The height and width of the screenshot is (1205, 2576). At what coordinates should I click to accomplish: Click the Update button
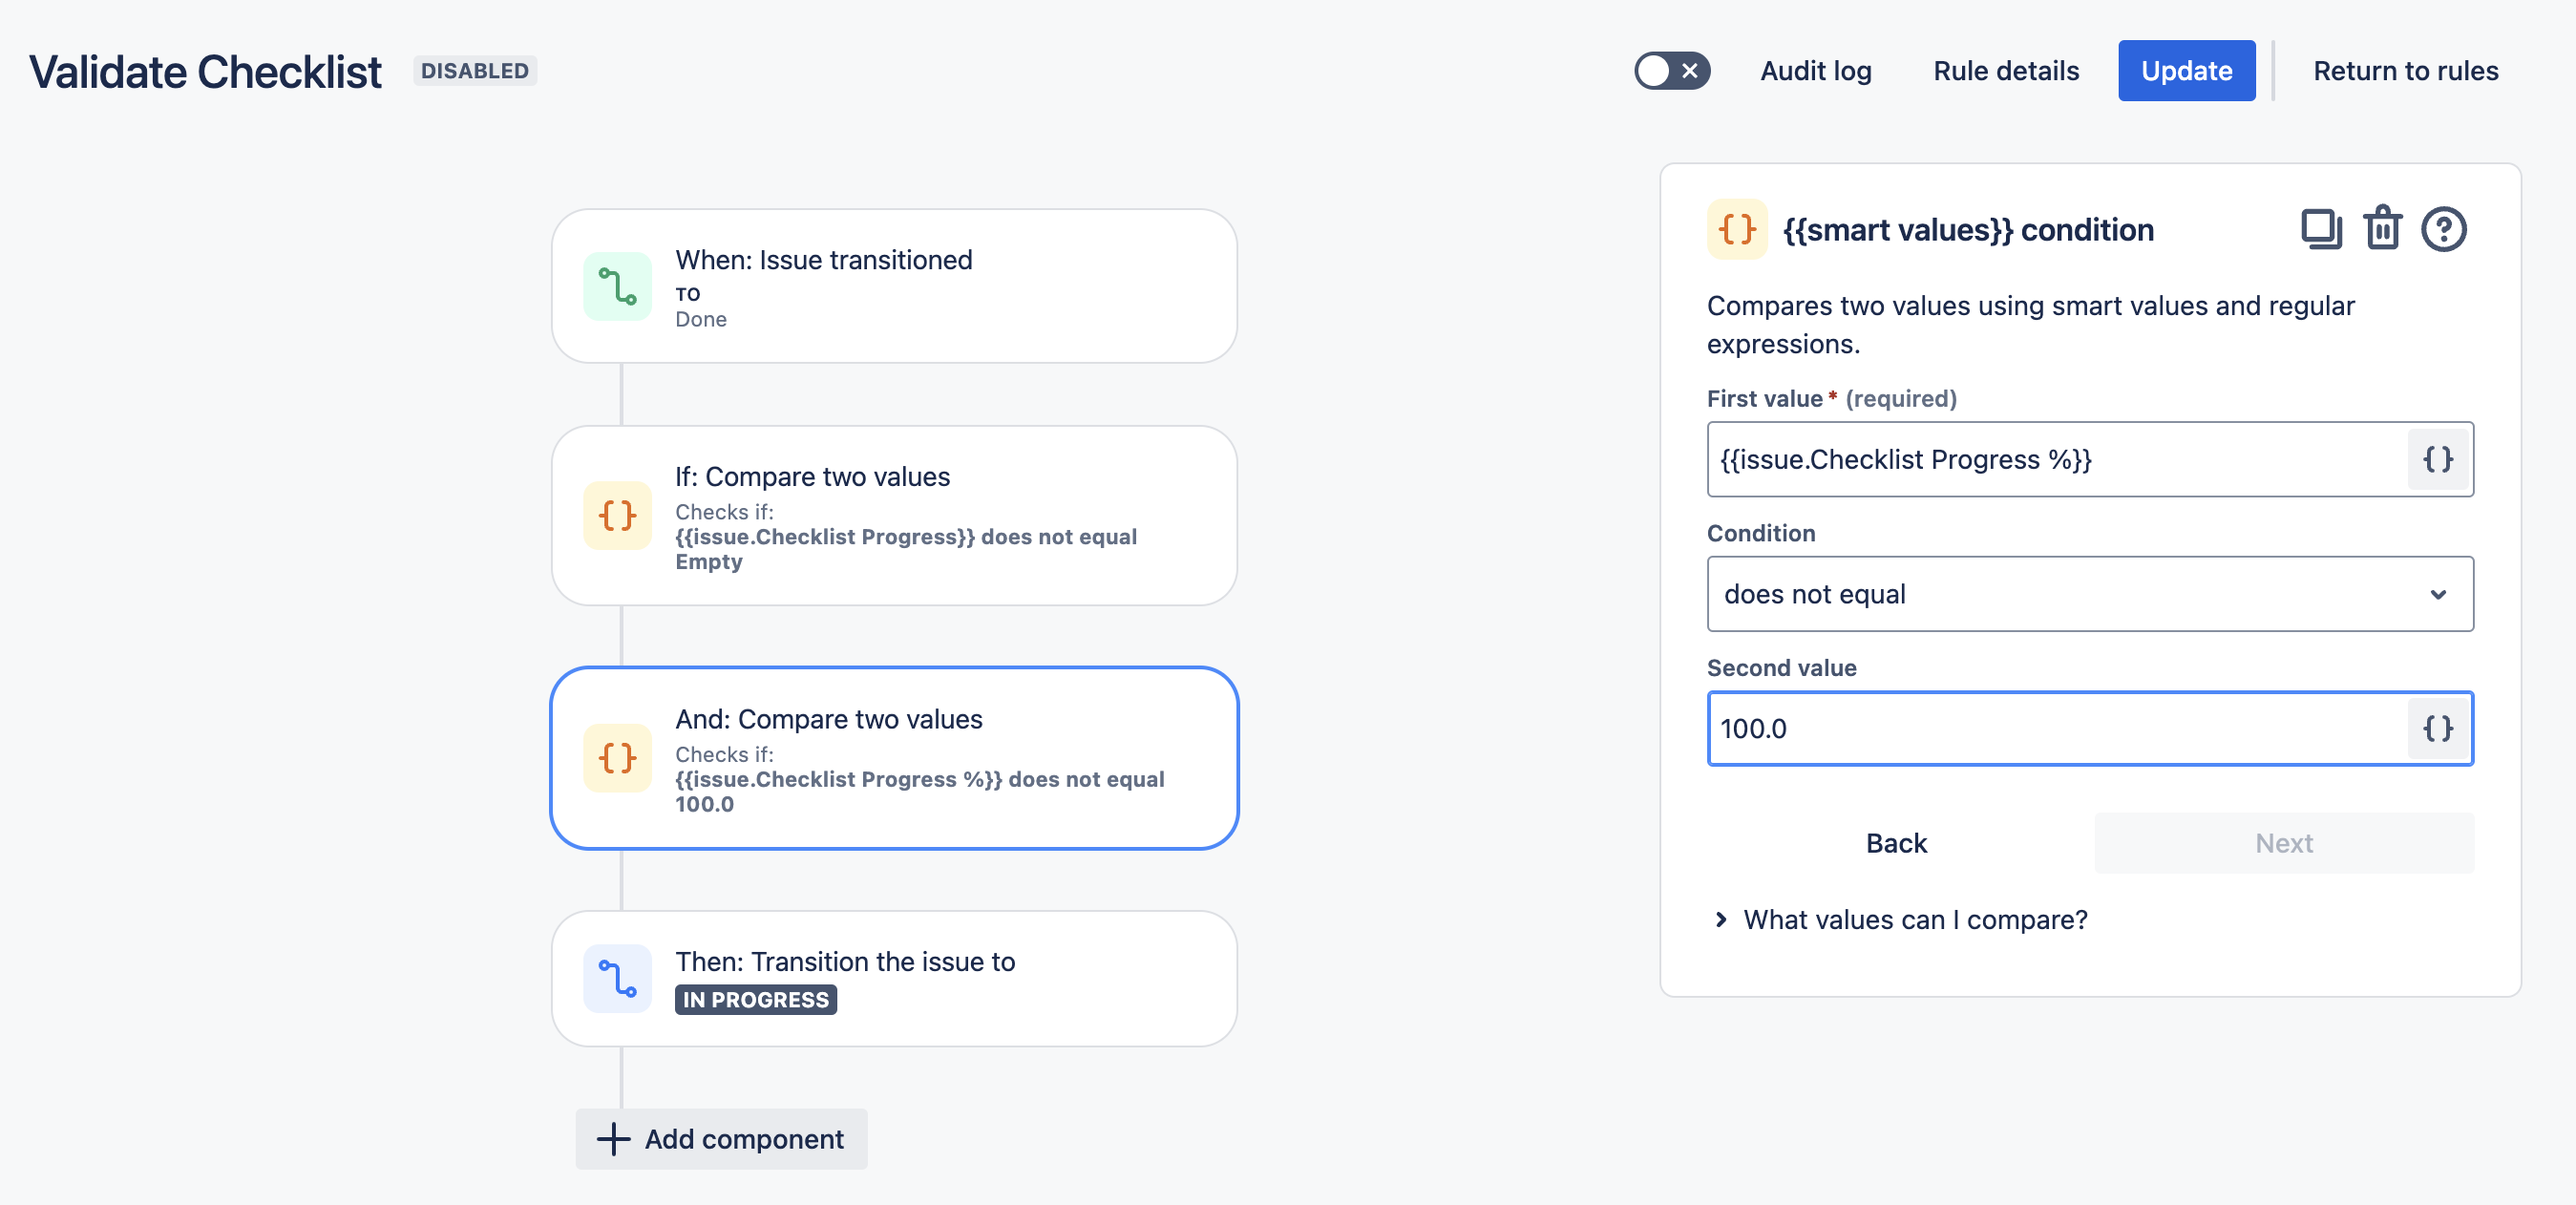[2186, 71]
